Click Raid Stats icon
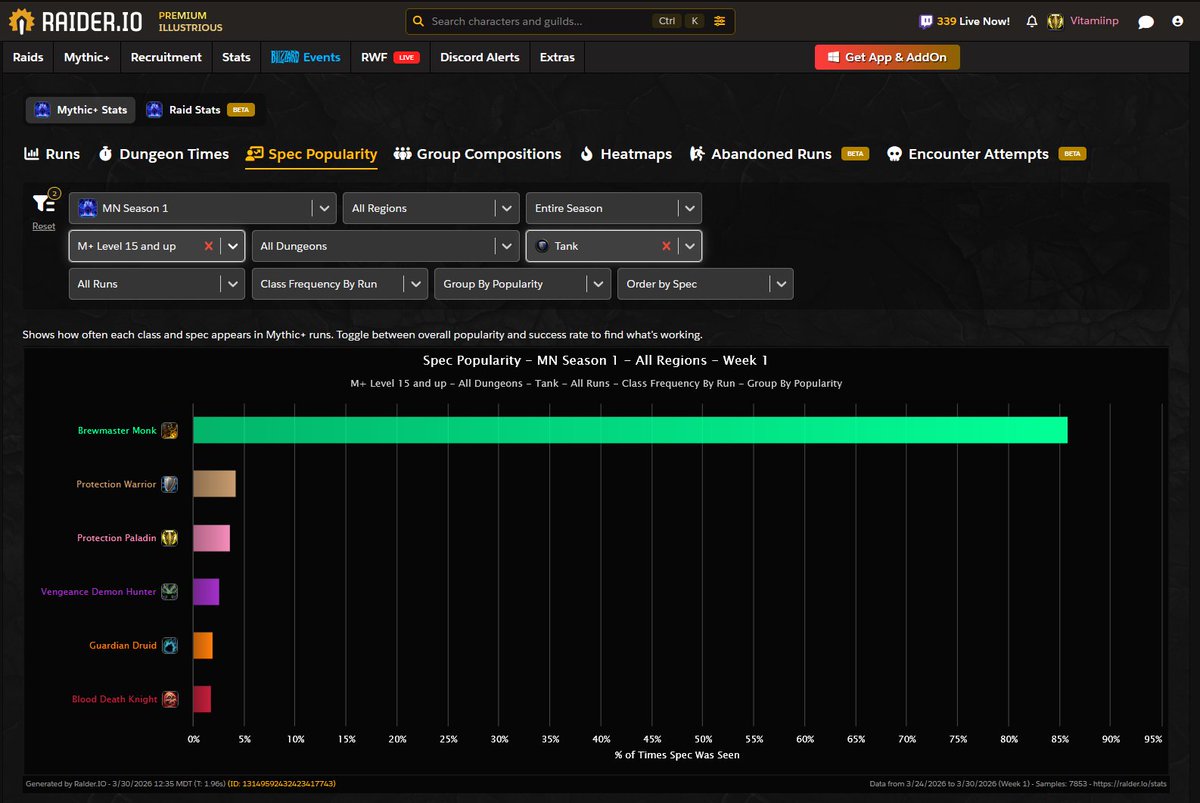Viewport: 1200px width, 803px height. point(154,110)
